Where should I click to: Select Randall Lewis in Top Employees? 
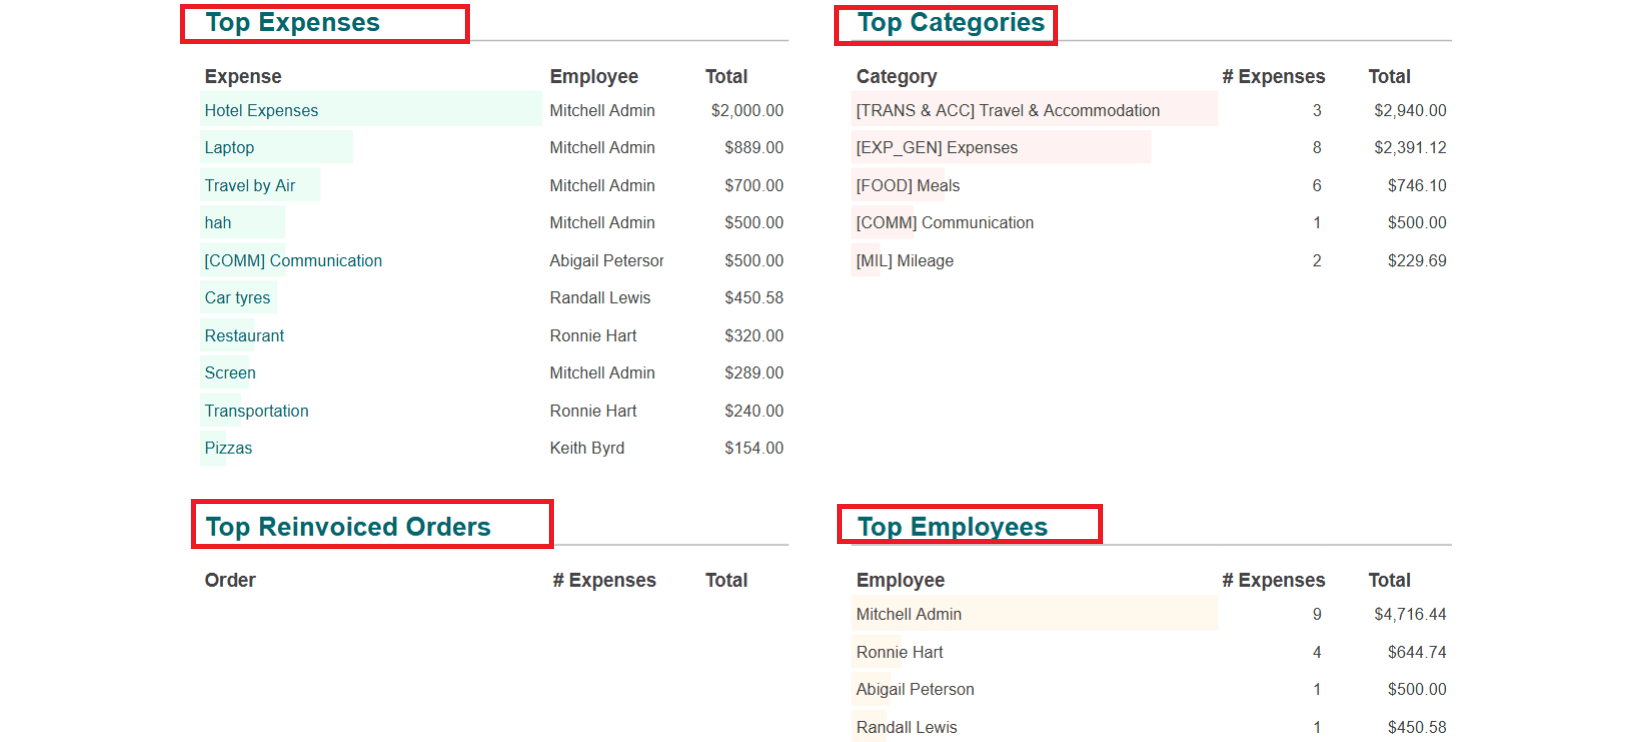coord(906,727)
